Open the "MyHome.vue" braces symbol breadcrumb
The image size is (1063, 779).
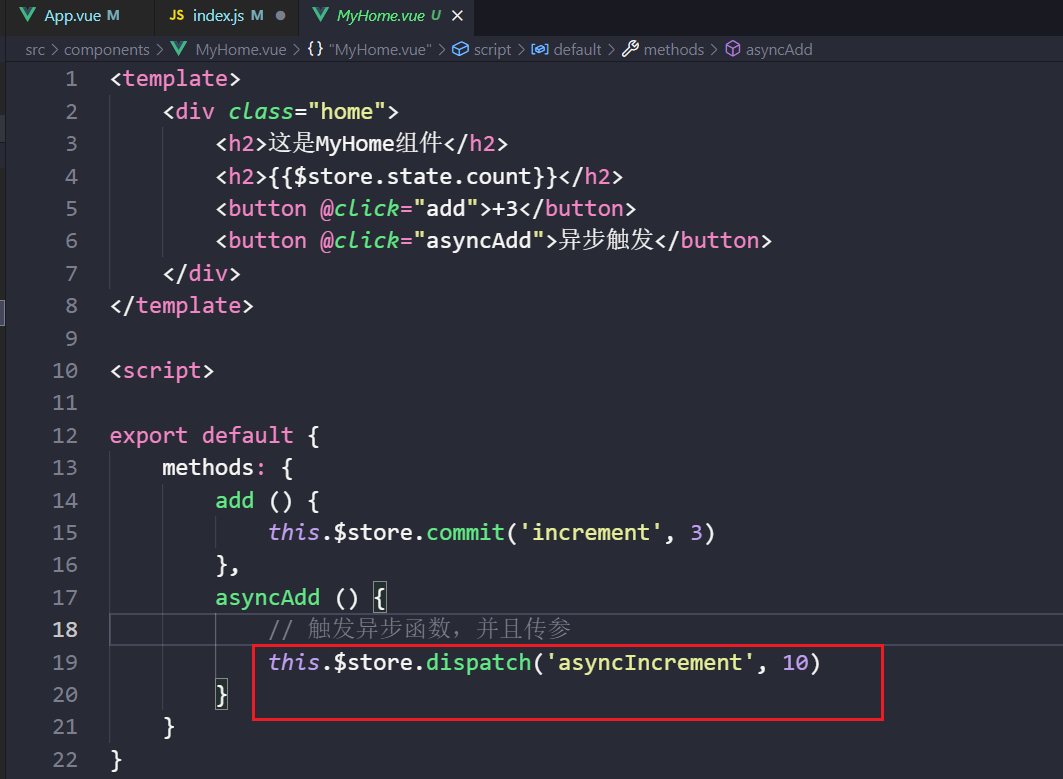380,49
